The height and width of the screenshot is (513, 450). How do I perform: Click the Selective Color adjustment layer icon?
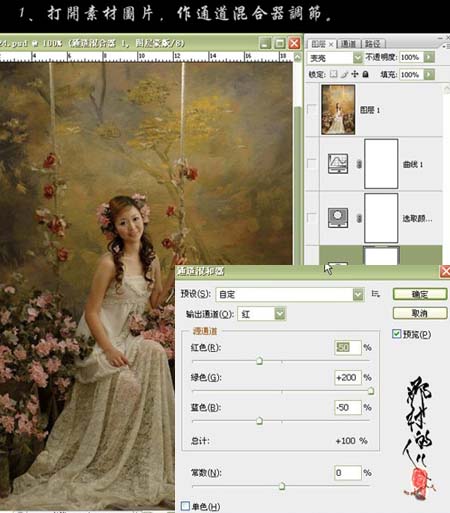[338, 218]
